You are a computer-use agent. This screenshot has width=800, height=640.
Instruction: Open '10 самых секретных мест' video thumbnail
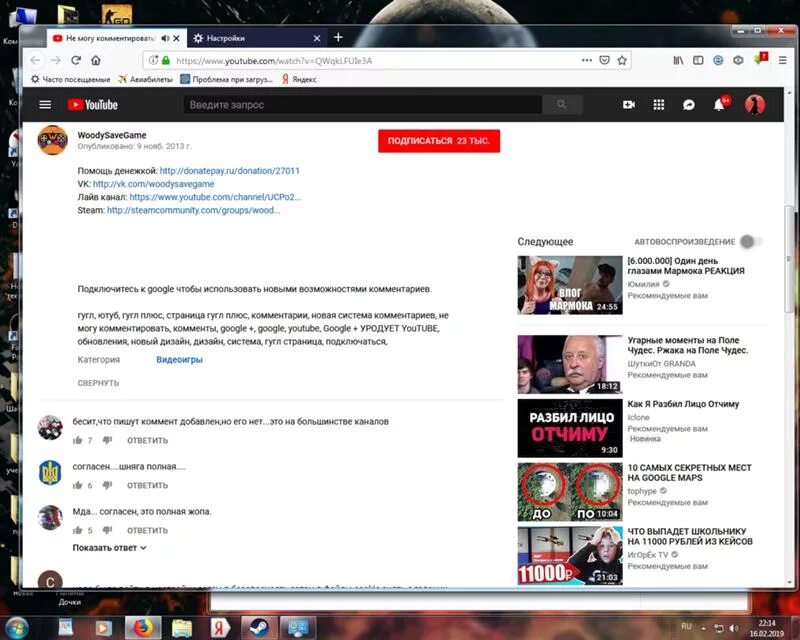click(x=570, y=492)
